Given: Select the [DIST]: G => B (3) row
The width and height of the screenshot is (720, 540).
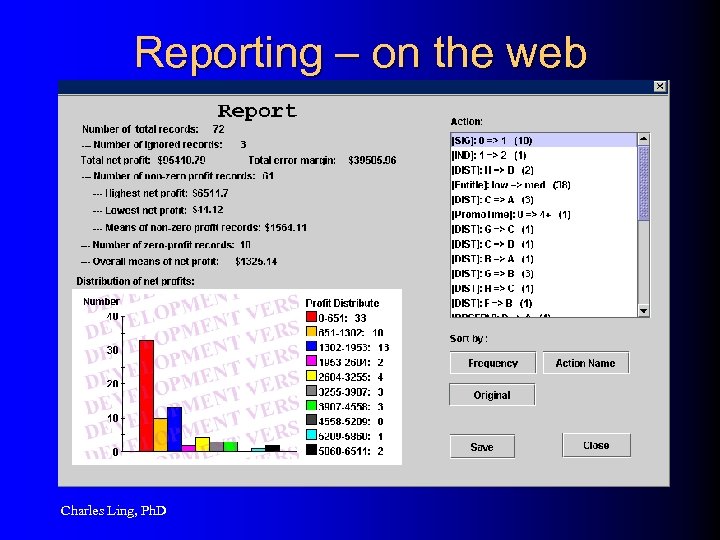Looking at the screenshot, I should click(x=544, y=274).
